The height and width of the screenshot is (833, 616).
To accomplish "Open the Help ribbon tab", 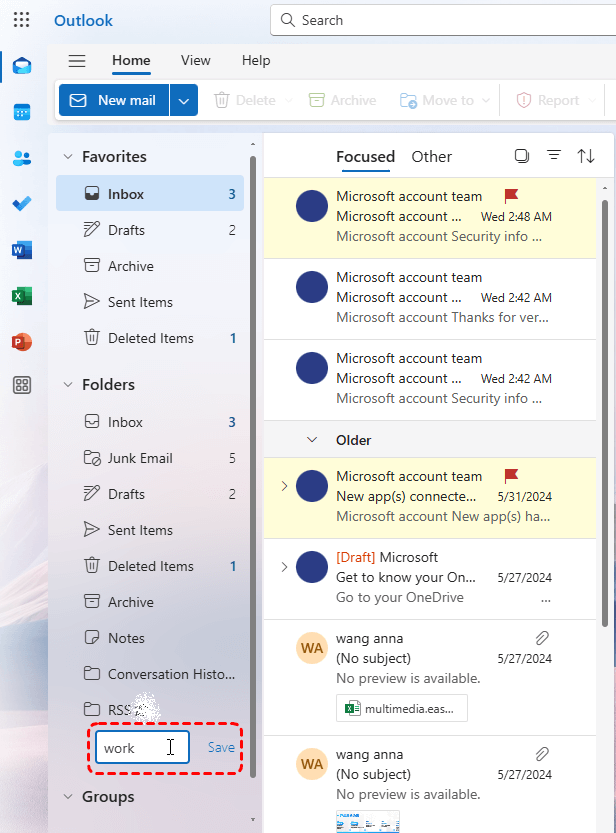I will coord(256,61).
